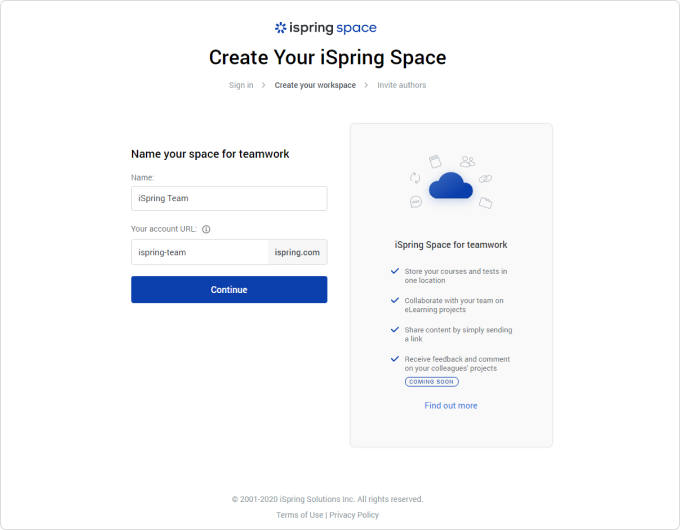Click the chain link icon beside cloud
This screenshot has width=680, height=530.
pyautogui.click(x=486, y=178)
